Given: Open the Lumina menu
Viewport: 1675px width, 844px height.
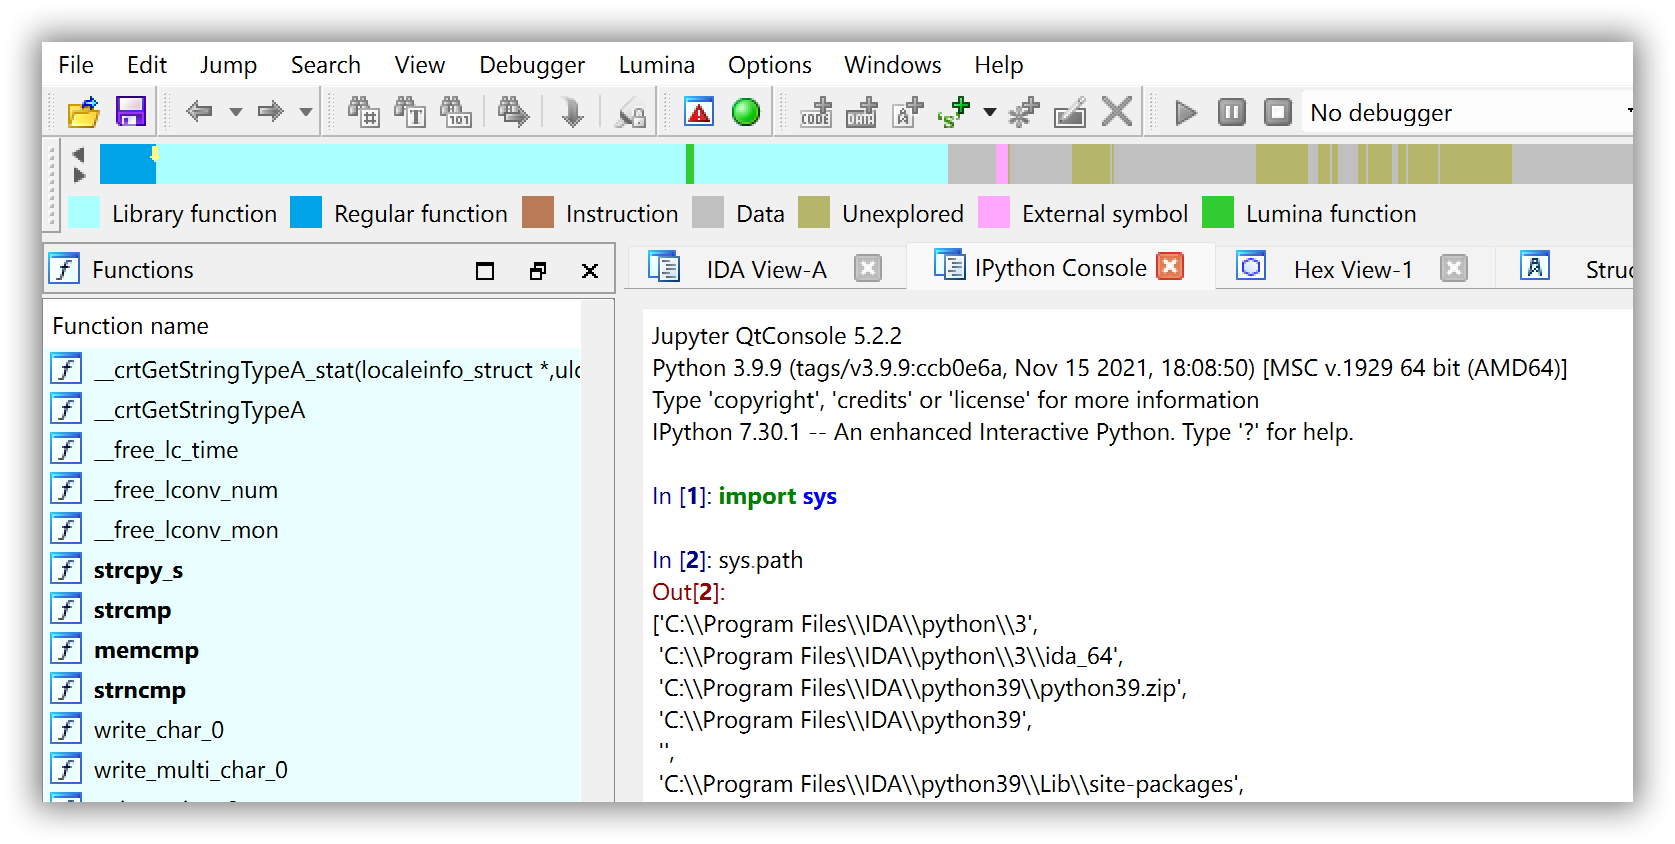Looking at the screenshot, I should click(x=656, y=65).
